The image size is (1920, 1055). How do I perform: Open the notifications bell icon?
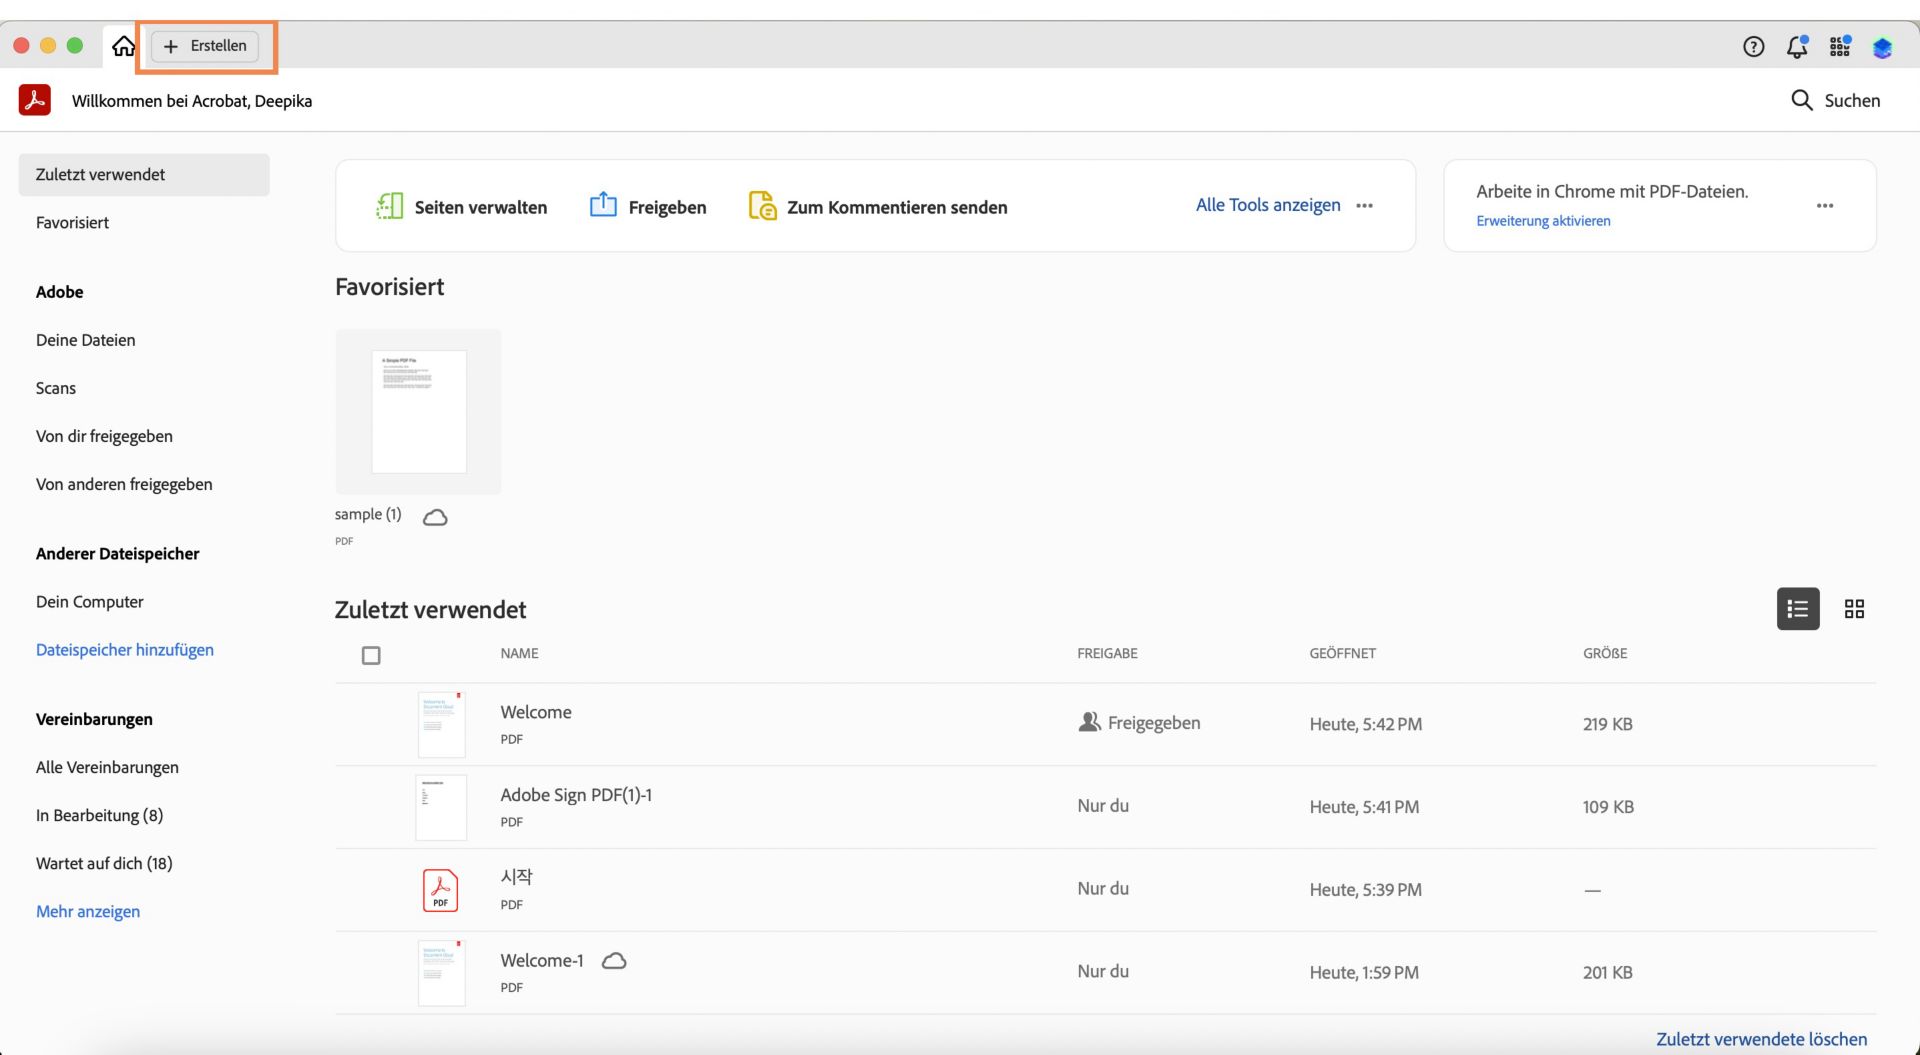[x=1796, y=46]
